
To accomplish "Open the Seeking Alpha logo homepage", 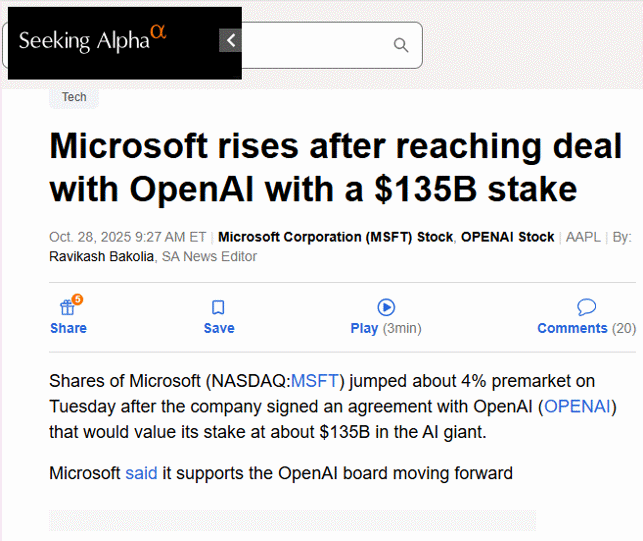I will click(92, 41).
